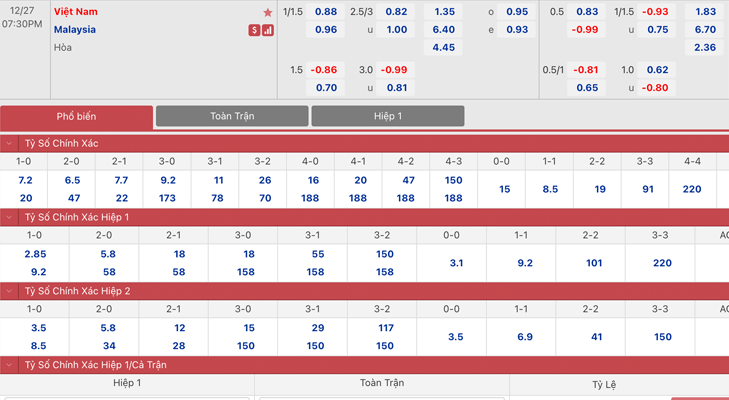This screenshot has width=729, height=400.
Task: Mark Việt Nam match as favorite star
Action: click(268, 13)
